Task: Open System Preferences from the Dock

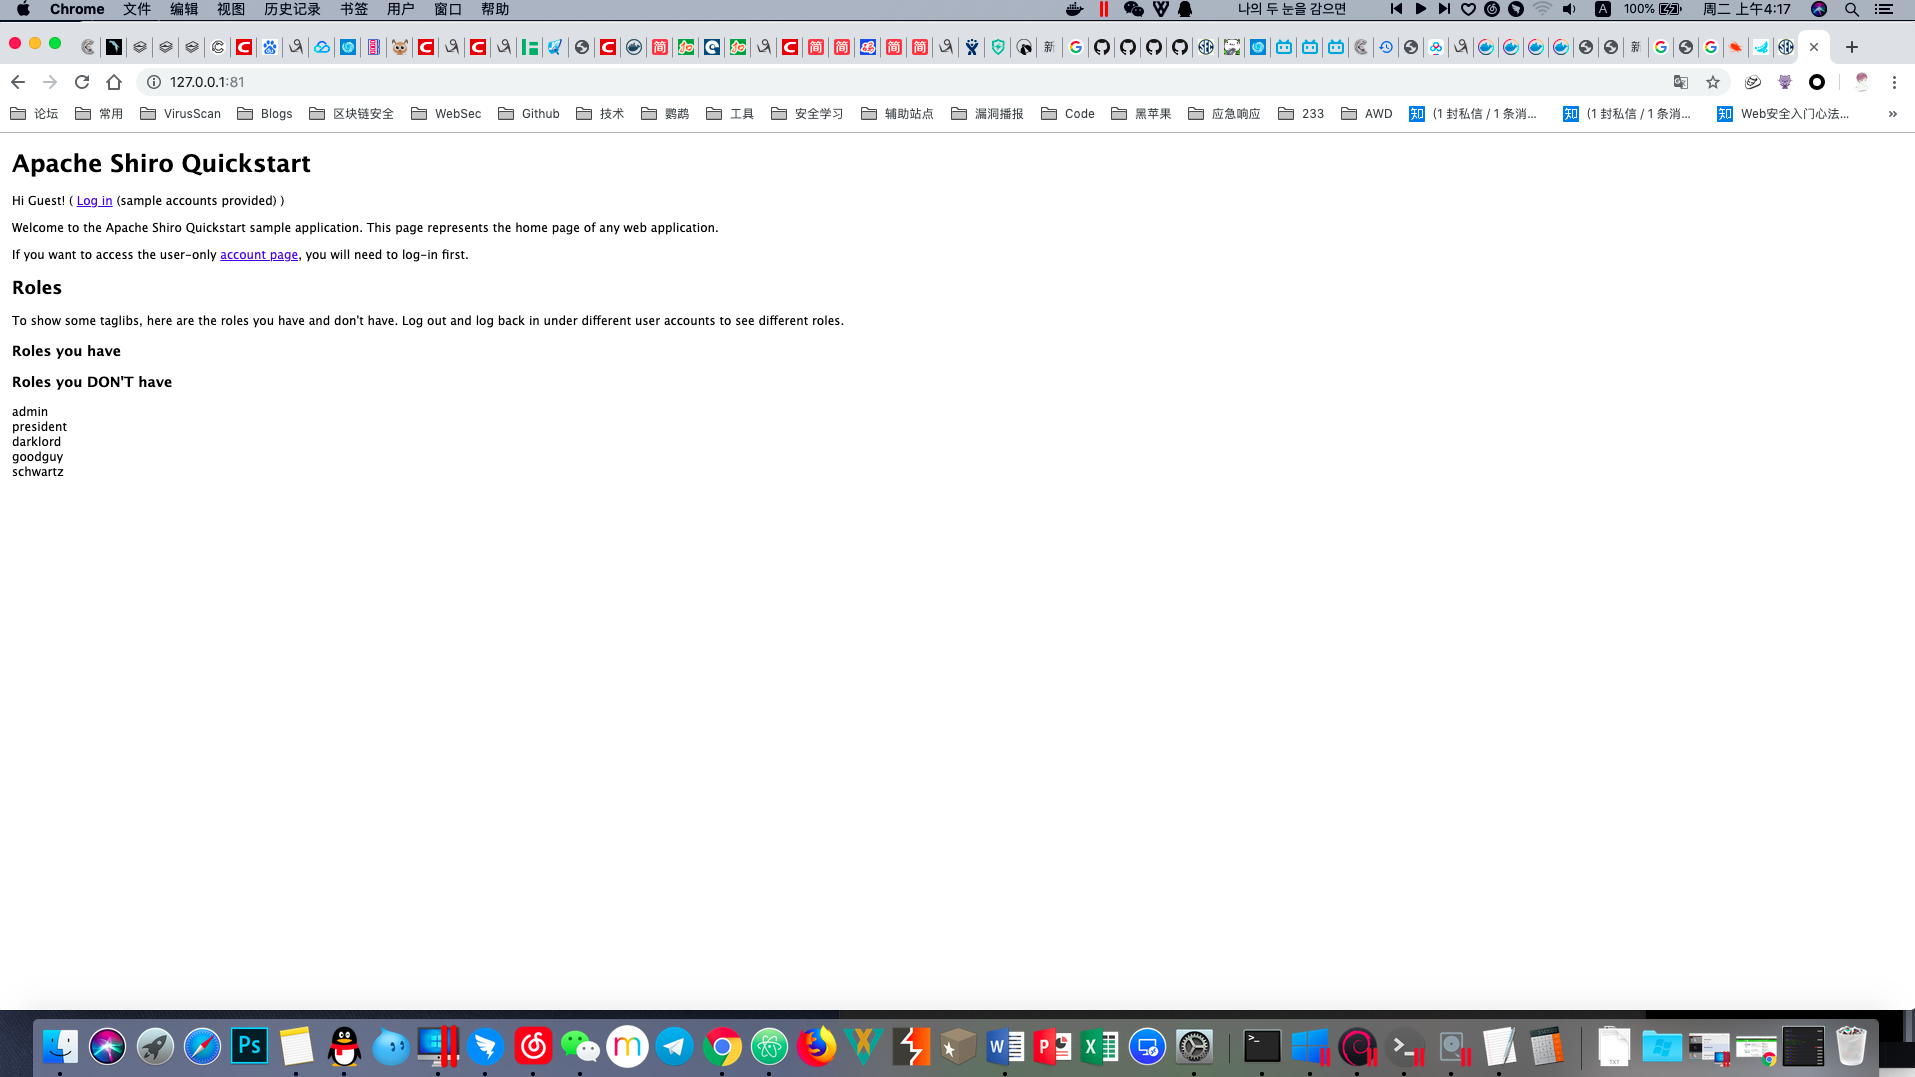Action: tap(1194, 1047)
